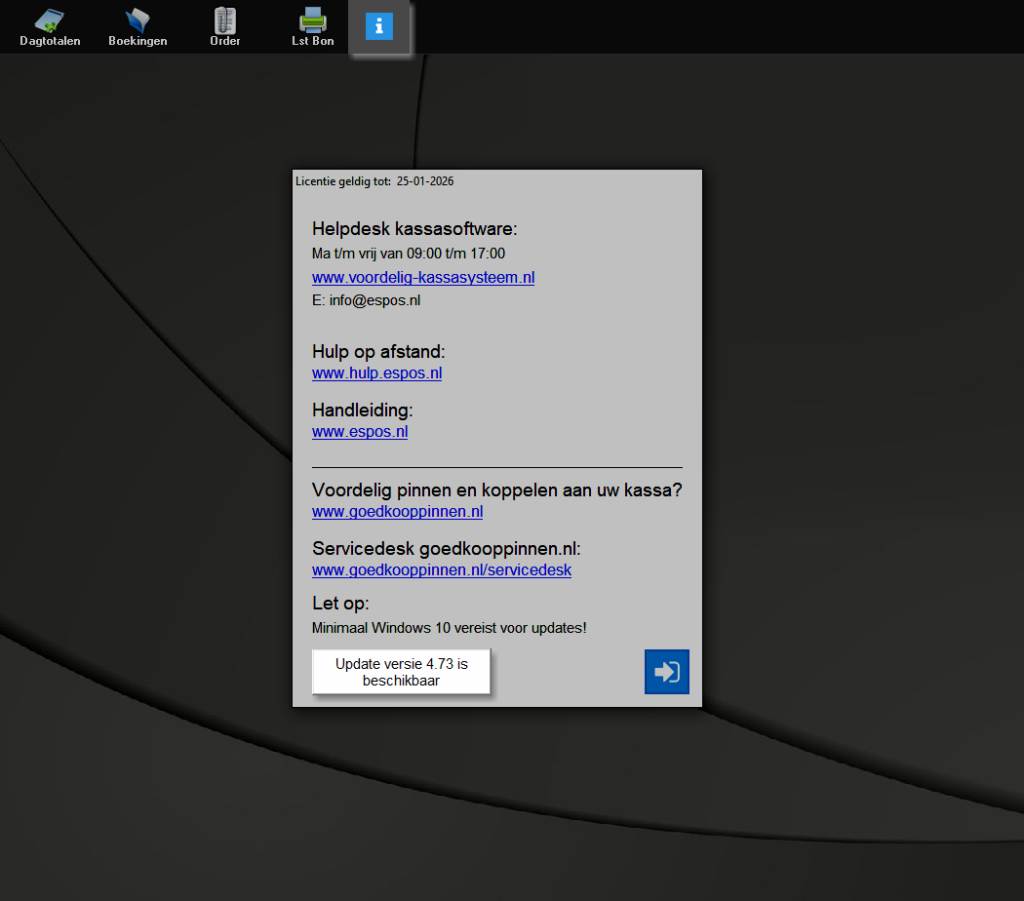Open the www.goedkooppinnen.nl/servicedesk link
1024x901 pixels.
441,570
